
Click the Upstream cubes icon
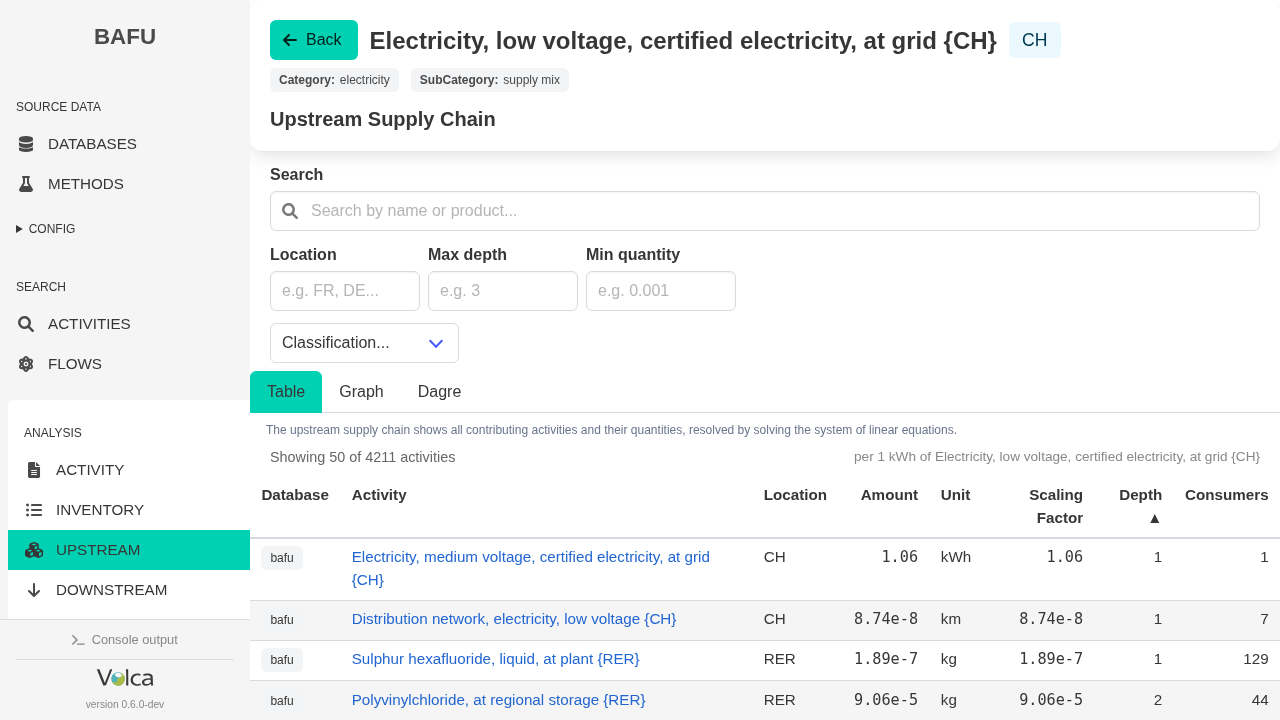pyautogui.click(x=34, y=550)
